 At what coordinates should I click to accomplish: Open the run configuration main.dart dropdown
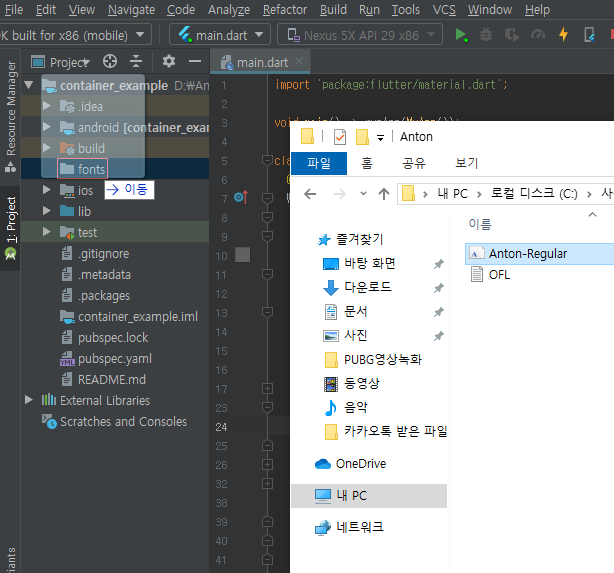[220, 35]
